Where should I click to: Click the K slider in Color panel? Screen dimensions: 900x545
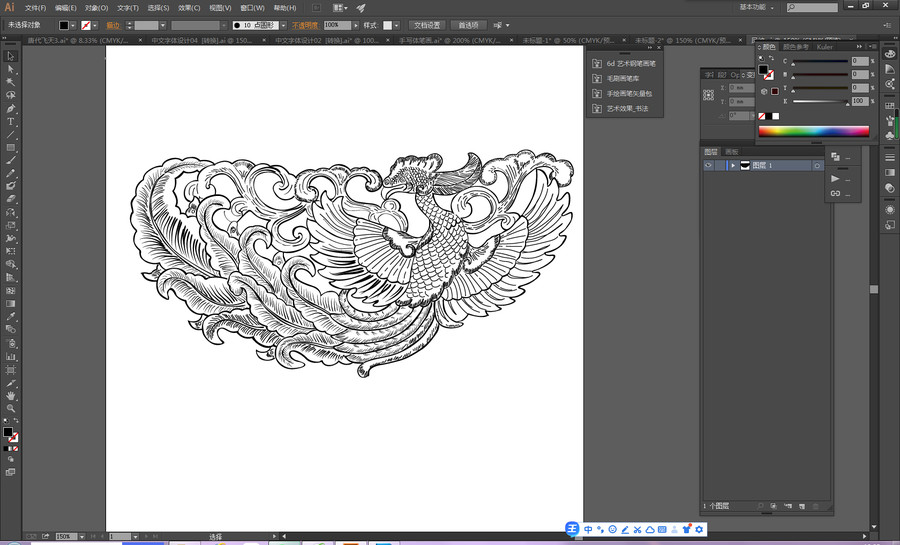pyautogui.click(x=820, y=102)
